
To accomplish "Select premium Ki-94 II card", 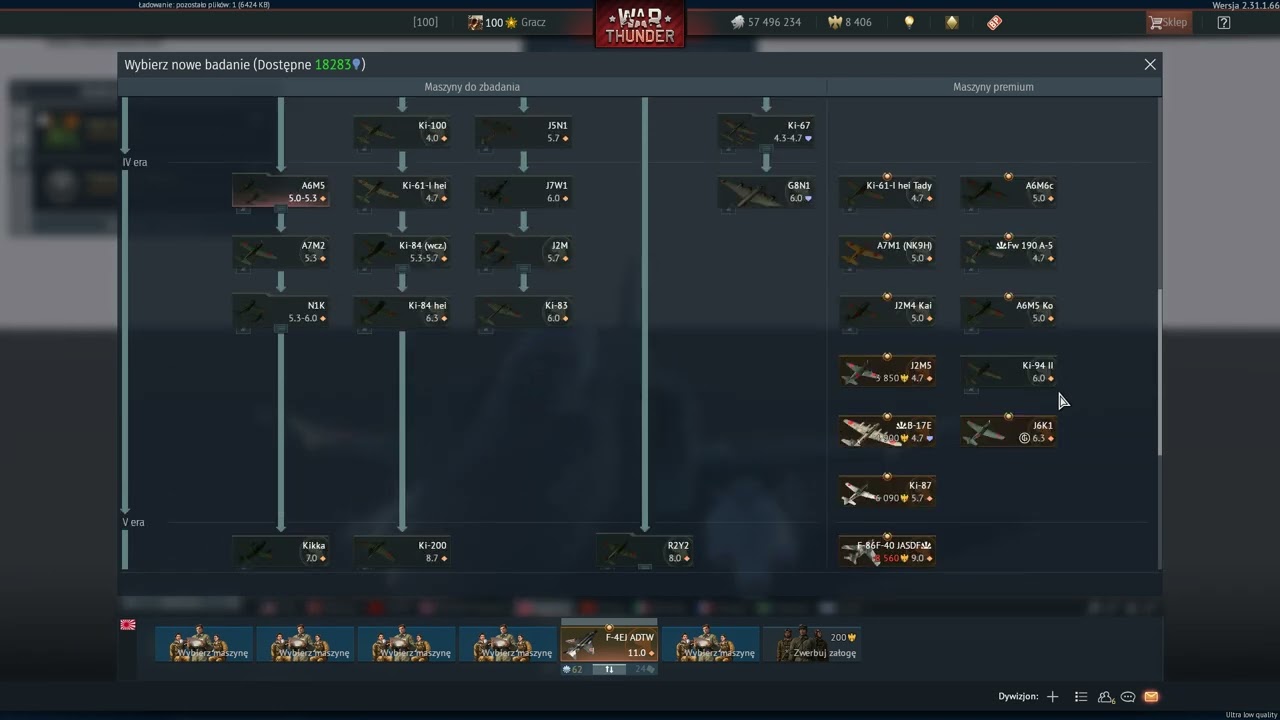I will (1008, 372).
